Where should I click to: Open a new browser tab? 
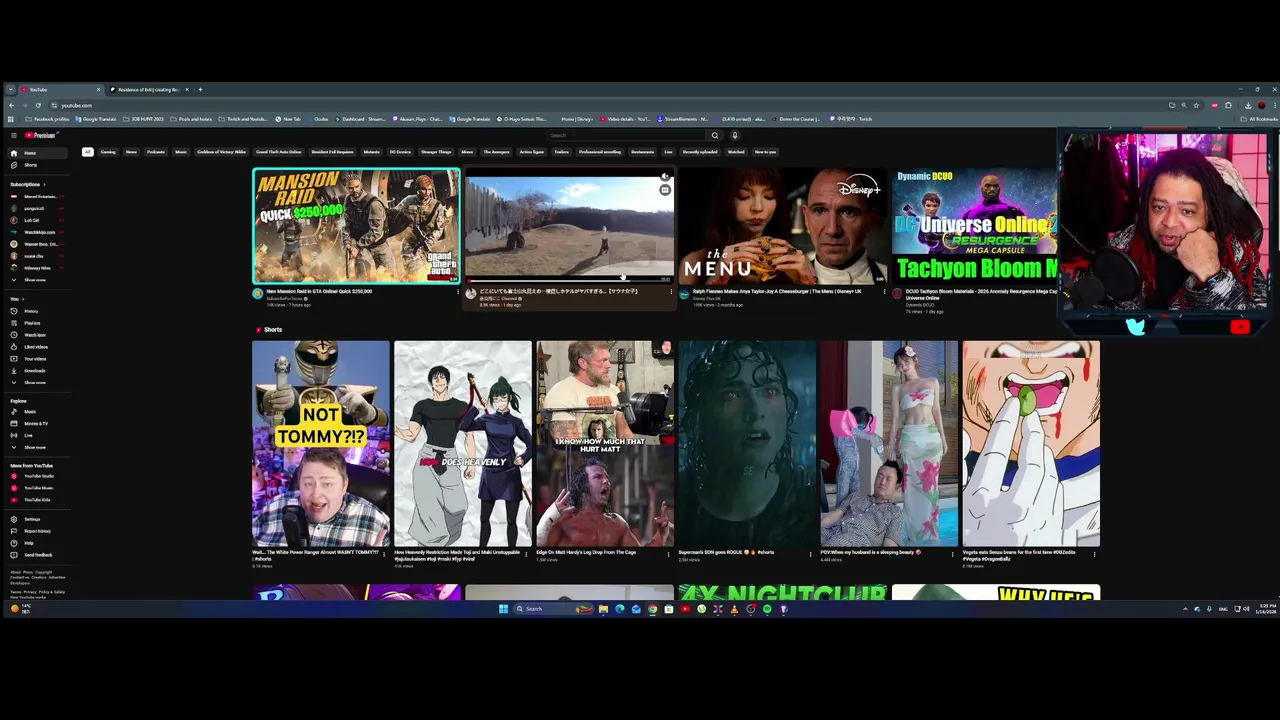tap(200, 90)
